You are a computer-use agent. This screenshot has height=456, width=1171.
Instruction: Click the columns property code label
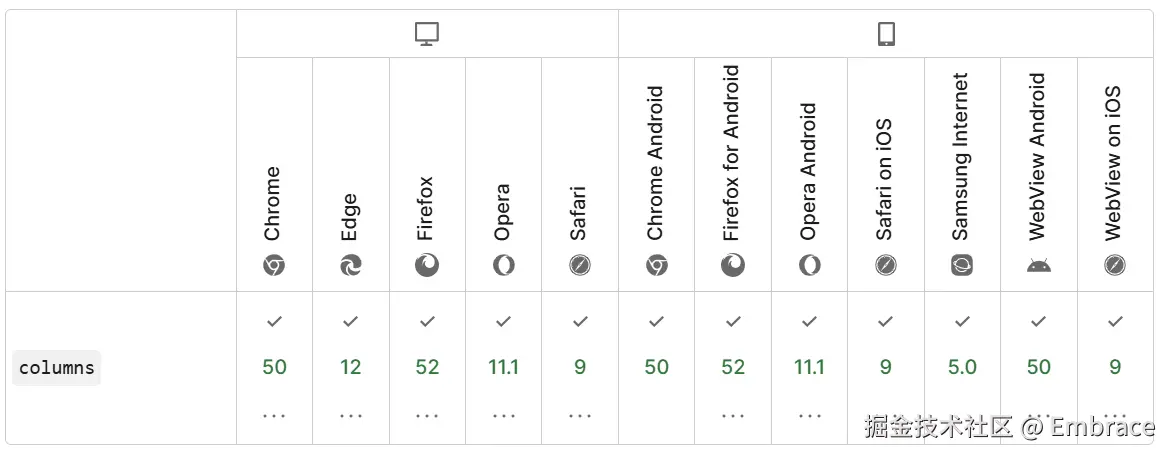57,368
